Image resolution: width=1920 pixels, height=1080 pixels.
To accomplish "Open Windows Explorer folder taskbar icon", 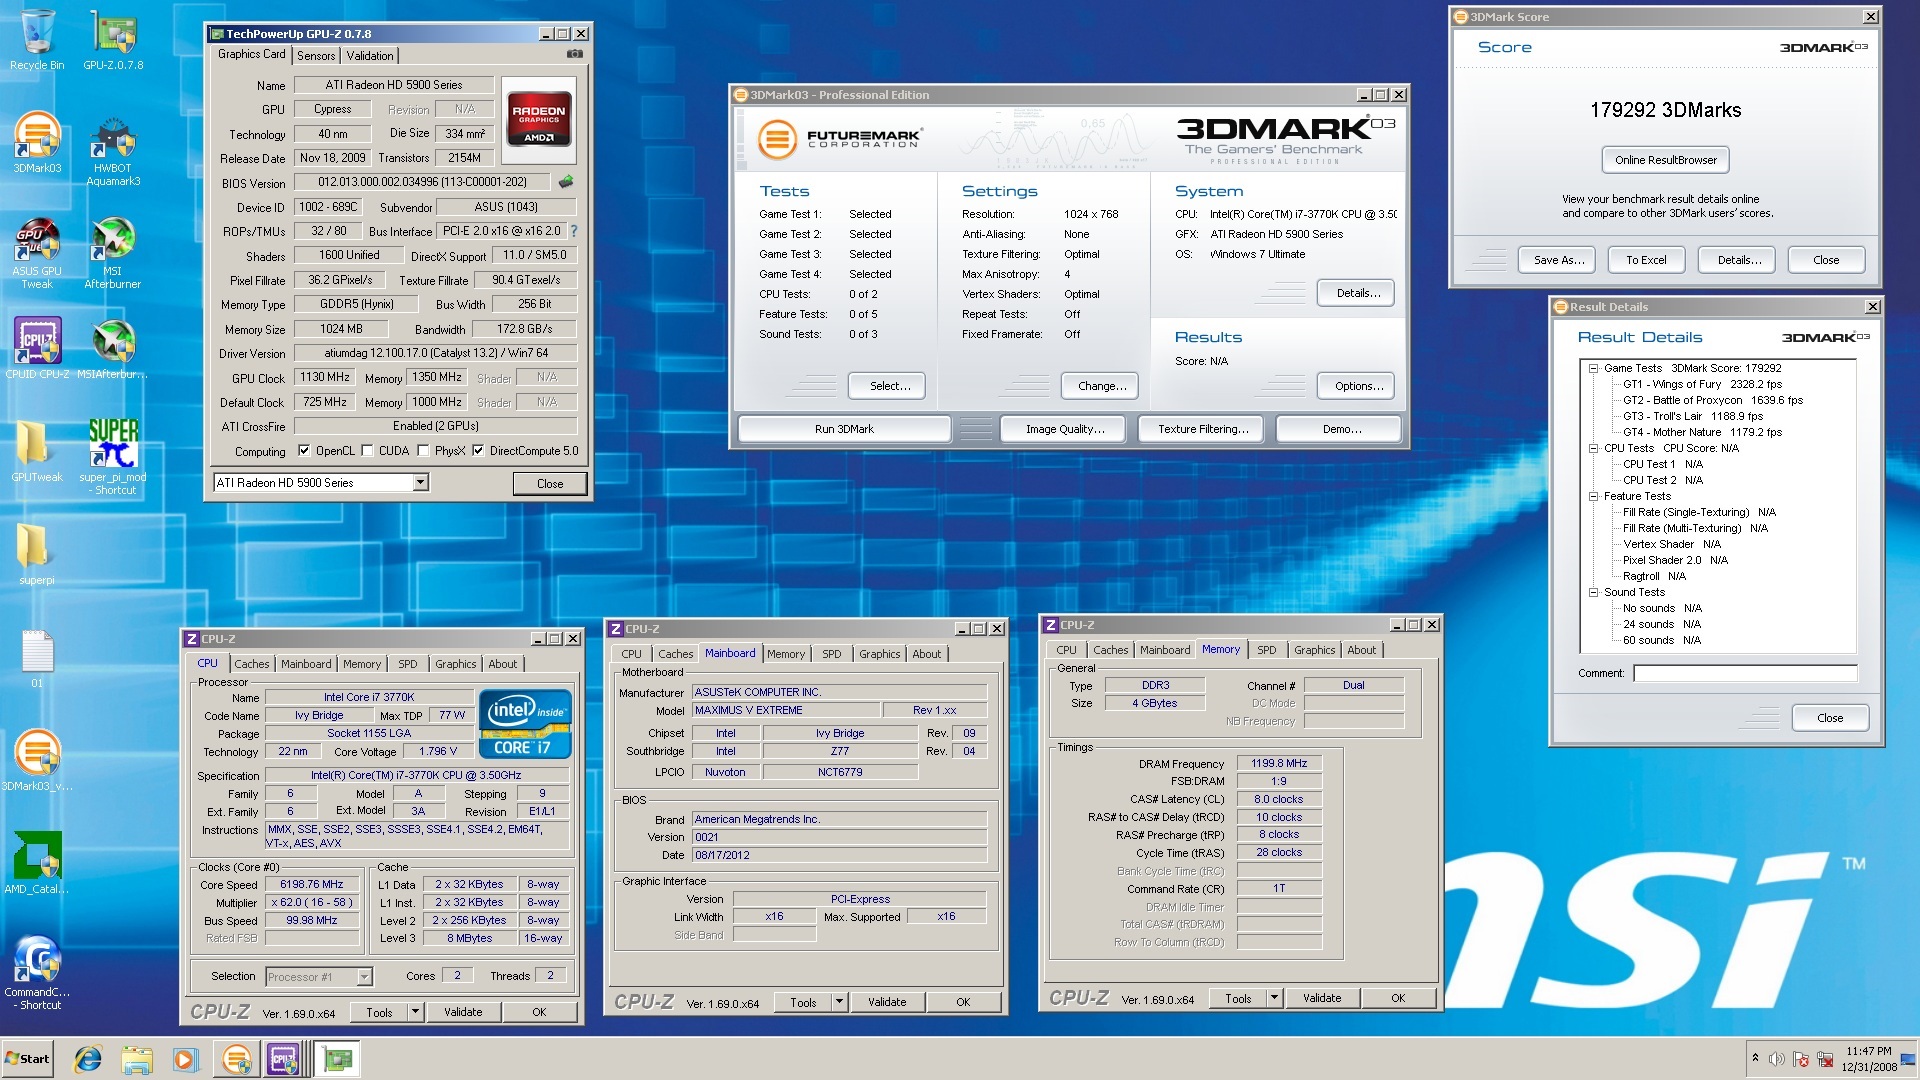I will [137, 1059].
